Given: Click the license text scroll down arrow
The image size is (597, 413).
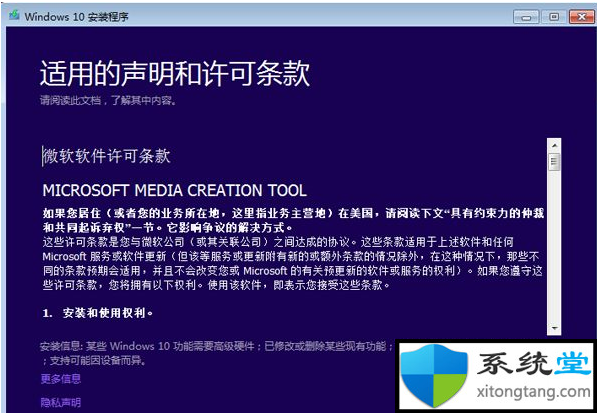Looking at the screenshot, I should pyautogui.click(x=554, y=328).
